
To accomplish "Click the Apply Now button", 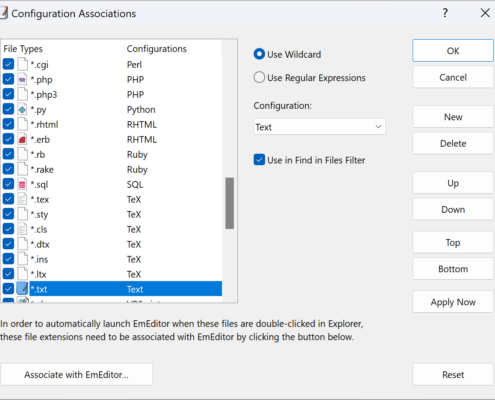I will (x=453, y=302).
